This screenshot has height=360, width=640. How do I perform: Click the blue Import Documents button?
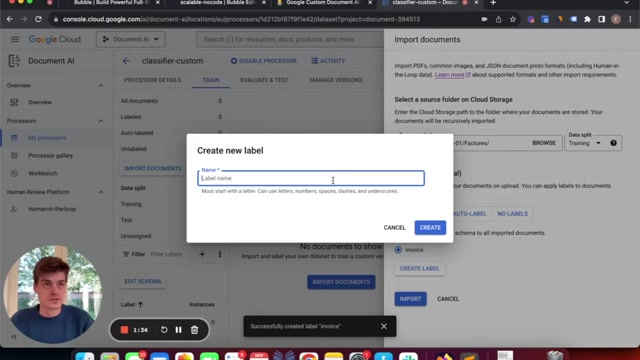341,282
